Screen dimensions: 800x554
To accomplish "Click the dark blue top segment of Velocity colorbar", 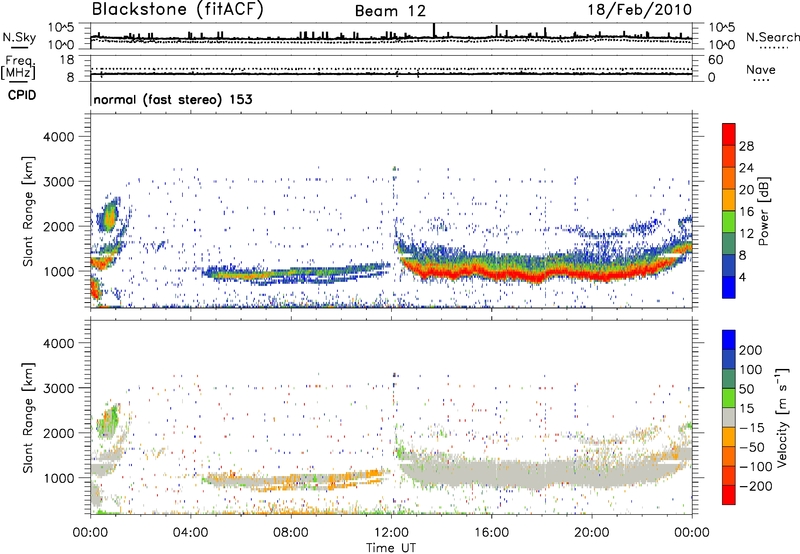I will click(x=729, y=340).
